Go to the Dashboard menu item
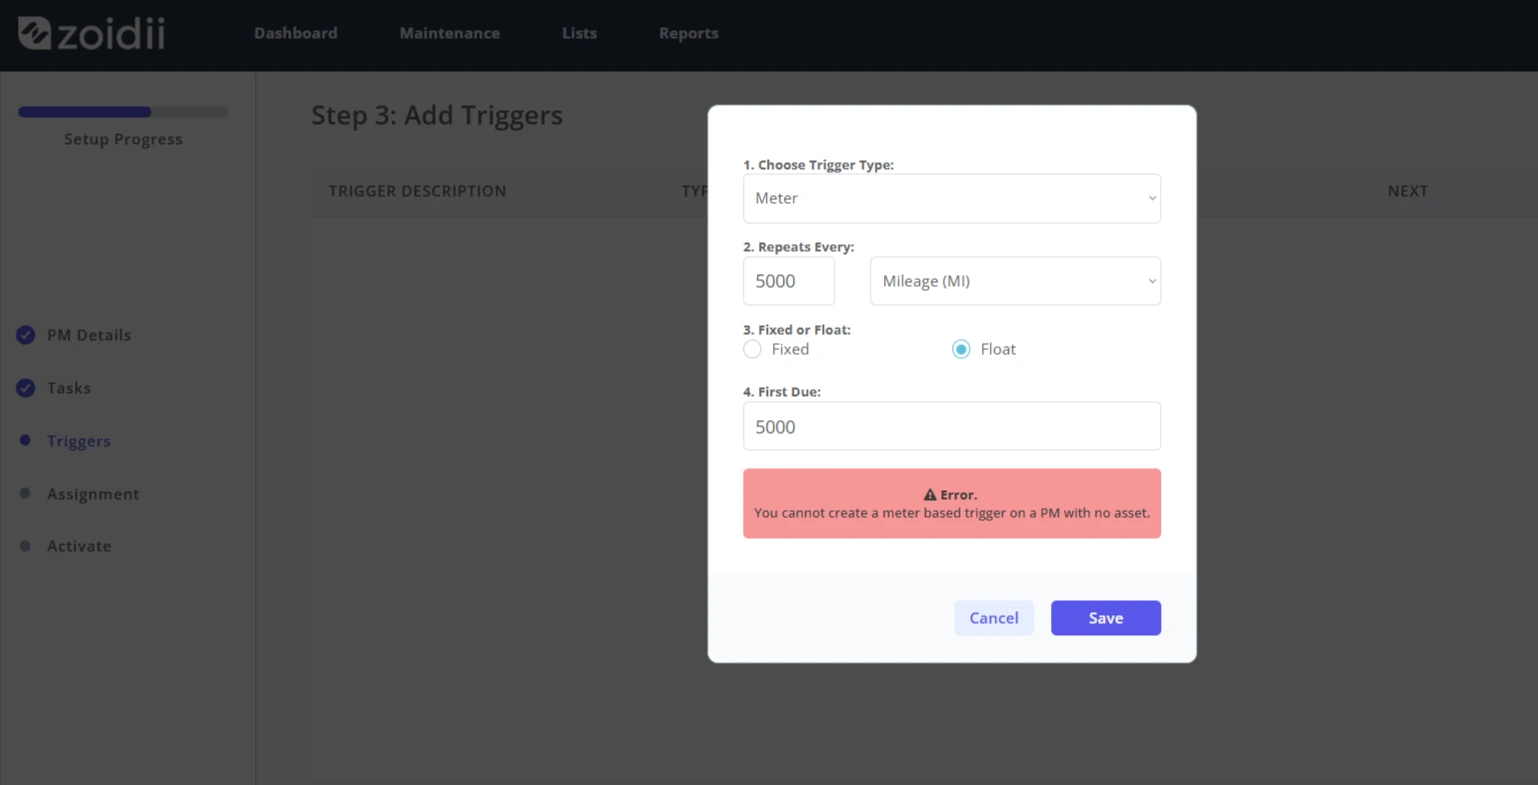Viewport: 1538px width, 785px height. tap(296, 33)
